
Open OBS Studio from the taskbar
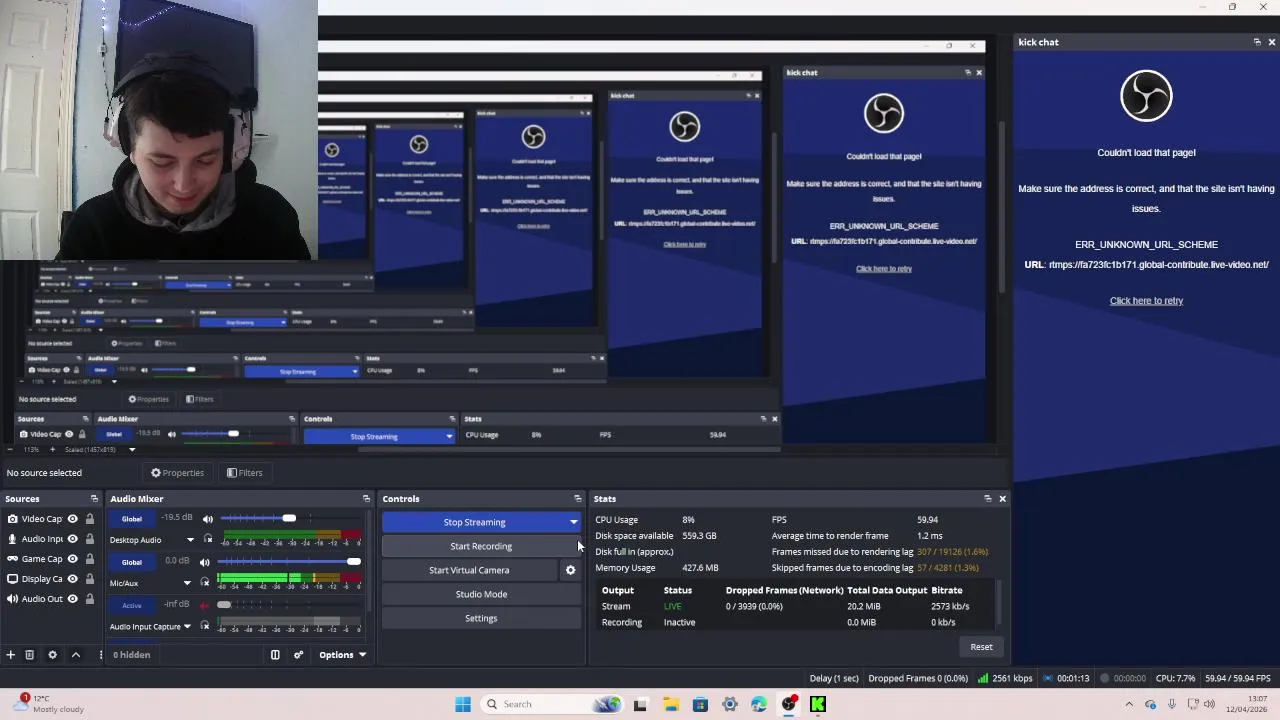tap(789, 704)
